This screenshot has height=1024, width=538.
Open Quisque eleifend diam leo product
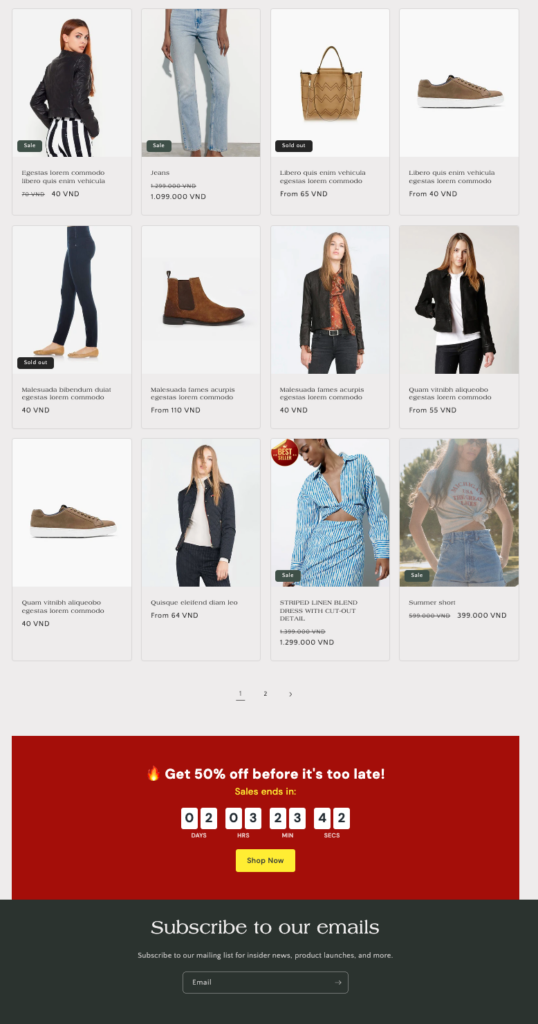194,603
